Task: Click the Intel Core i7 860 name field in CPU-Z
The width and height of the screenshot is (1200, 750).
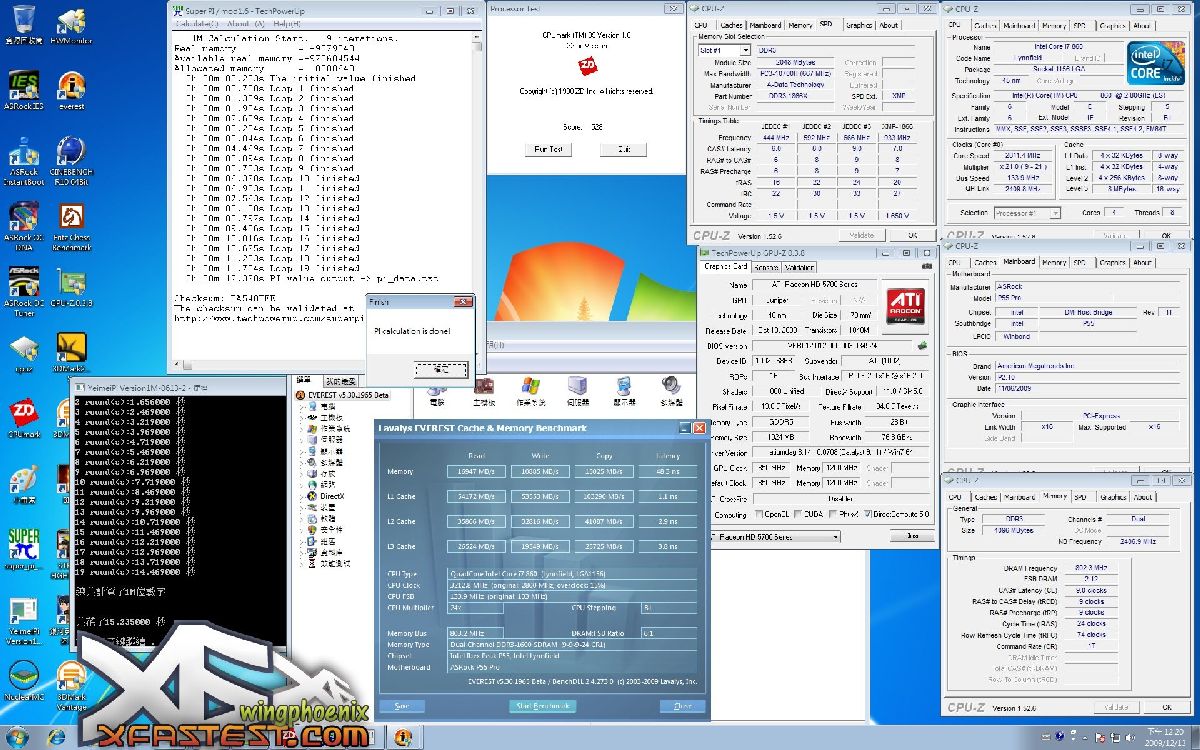Action: coord(1058,47)
